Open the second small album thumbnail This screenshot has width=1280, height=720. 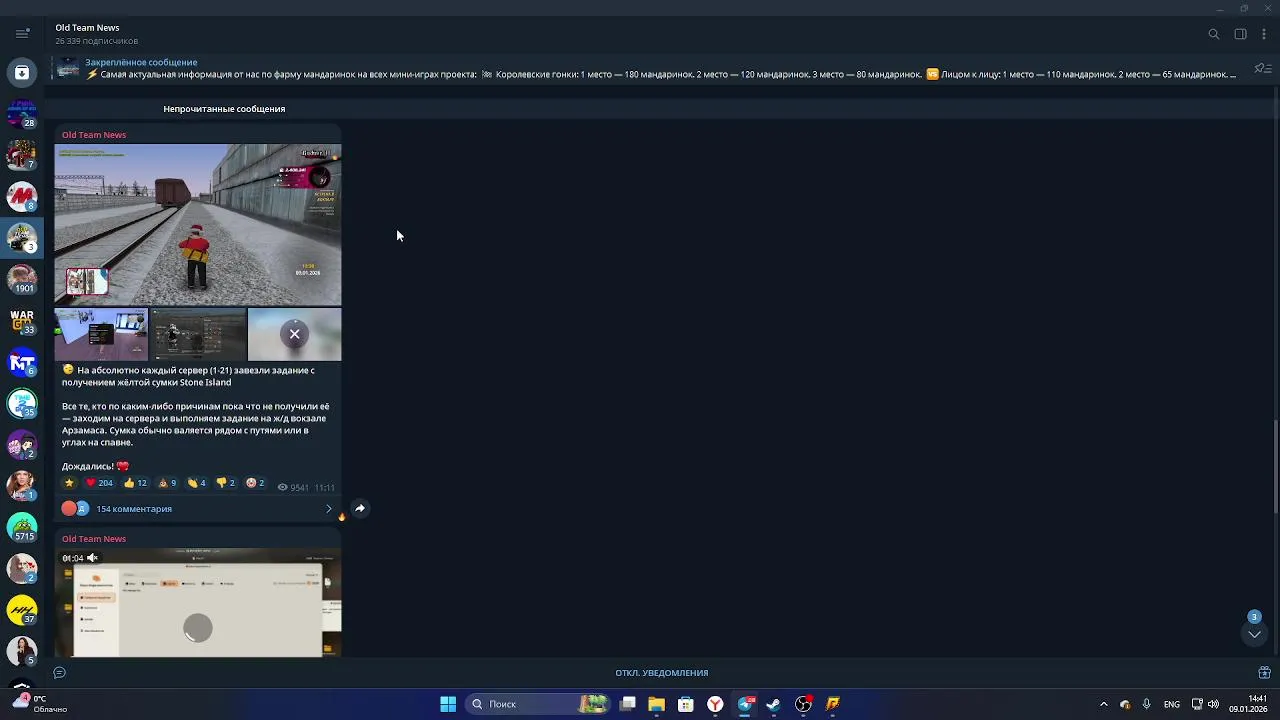tap(198, 334)
